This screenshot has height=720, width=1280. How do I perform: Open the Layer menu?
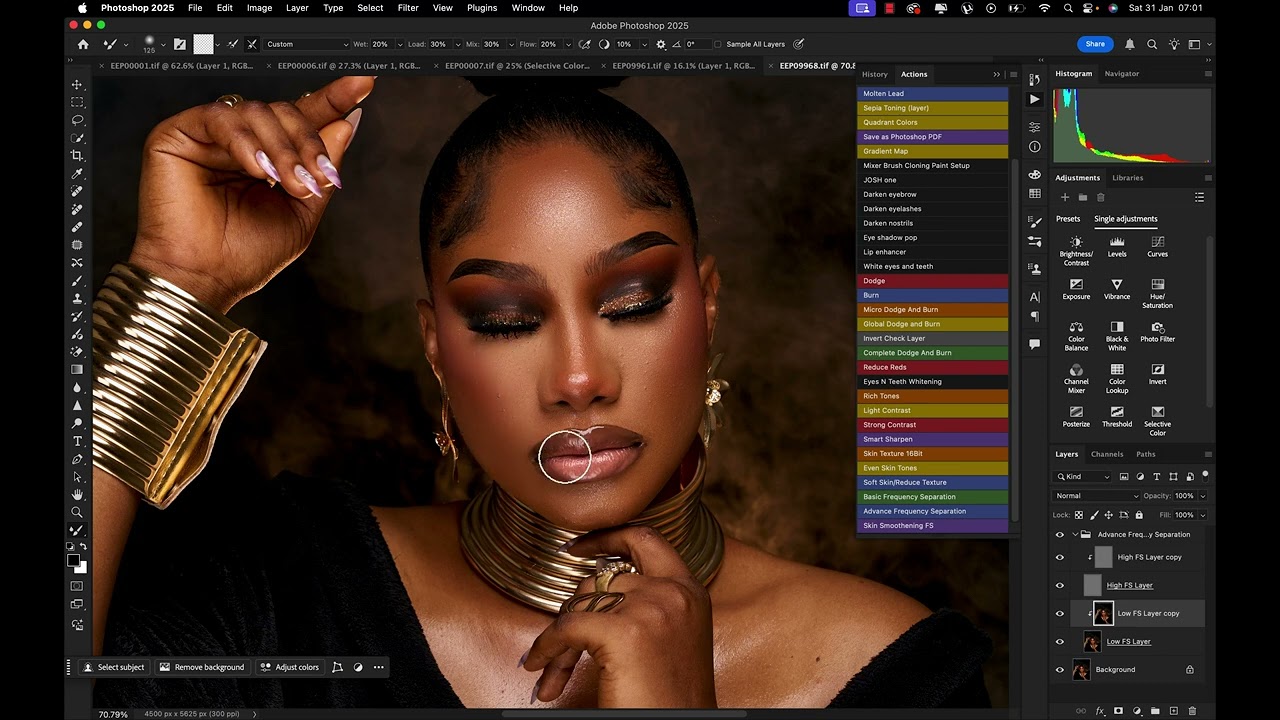(x=297, y=8)
